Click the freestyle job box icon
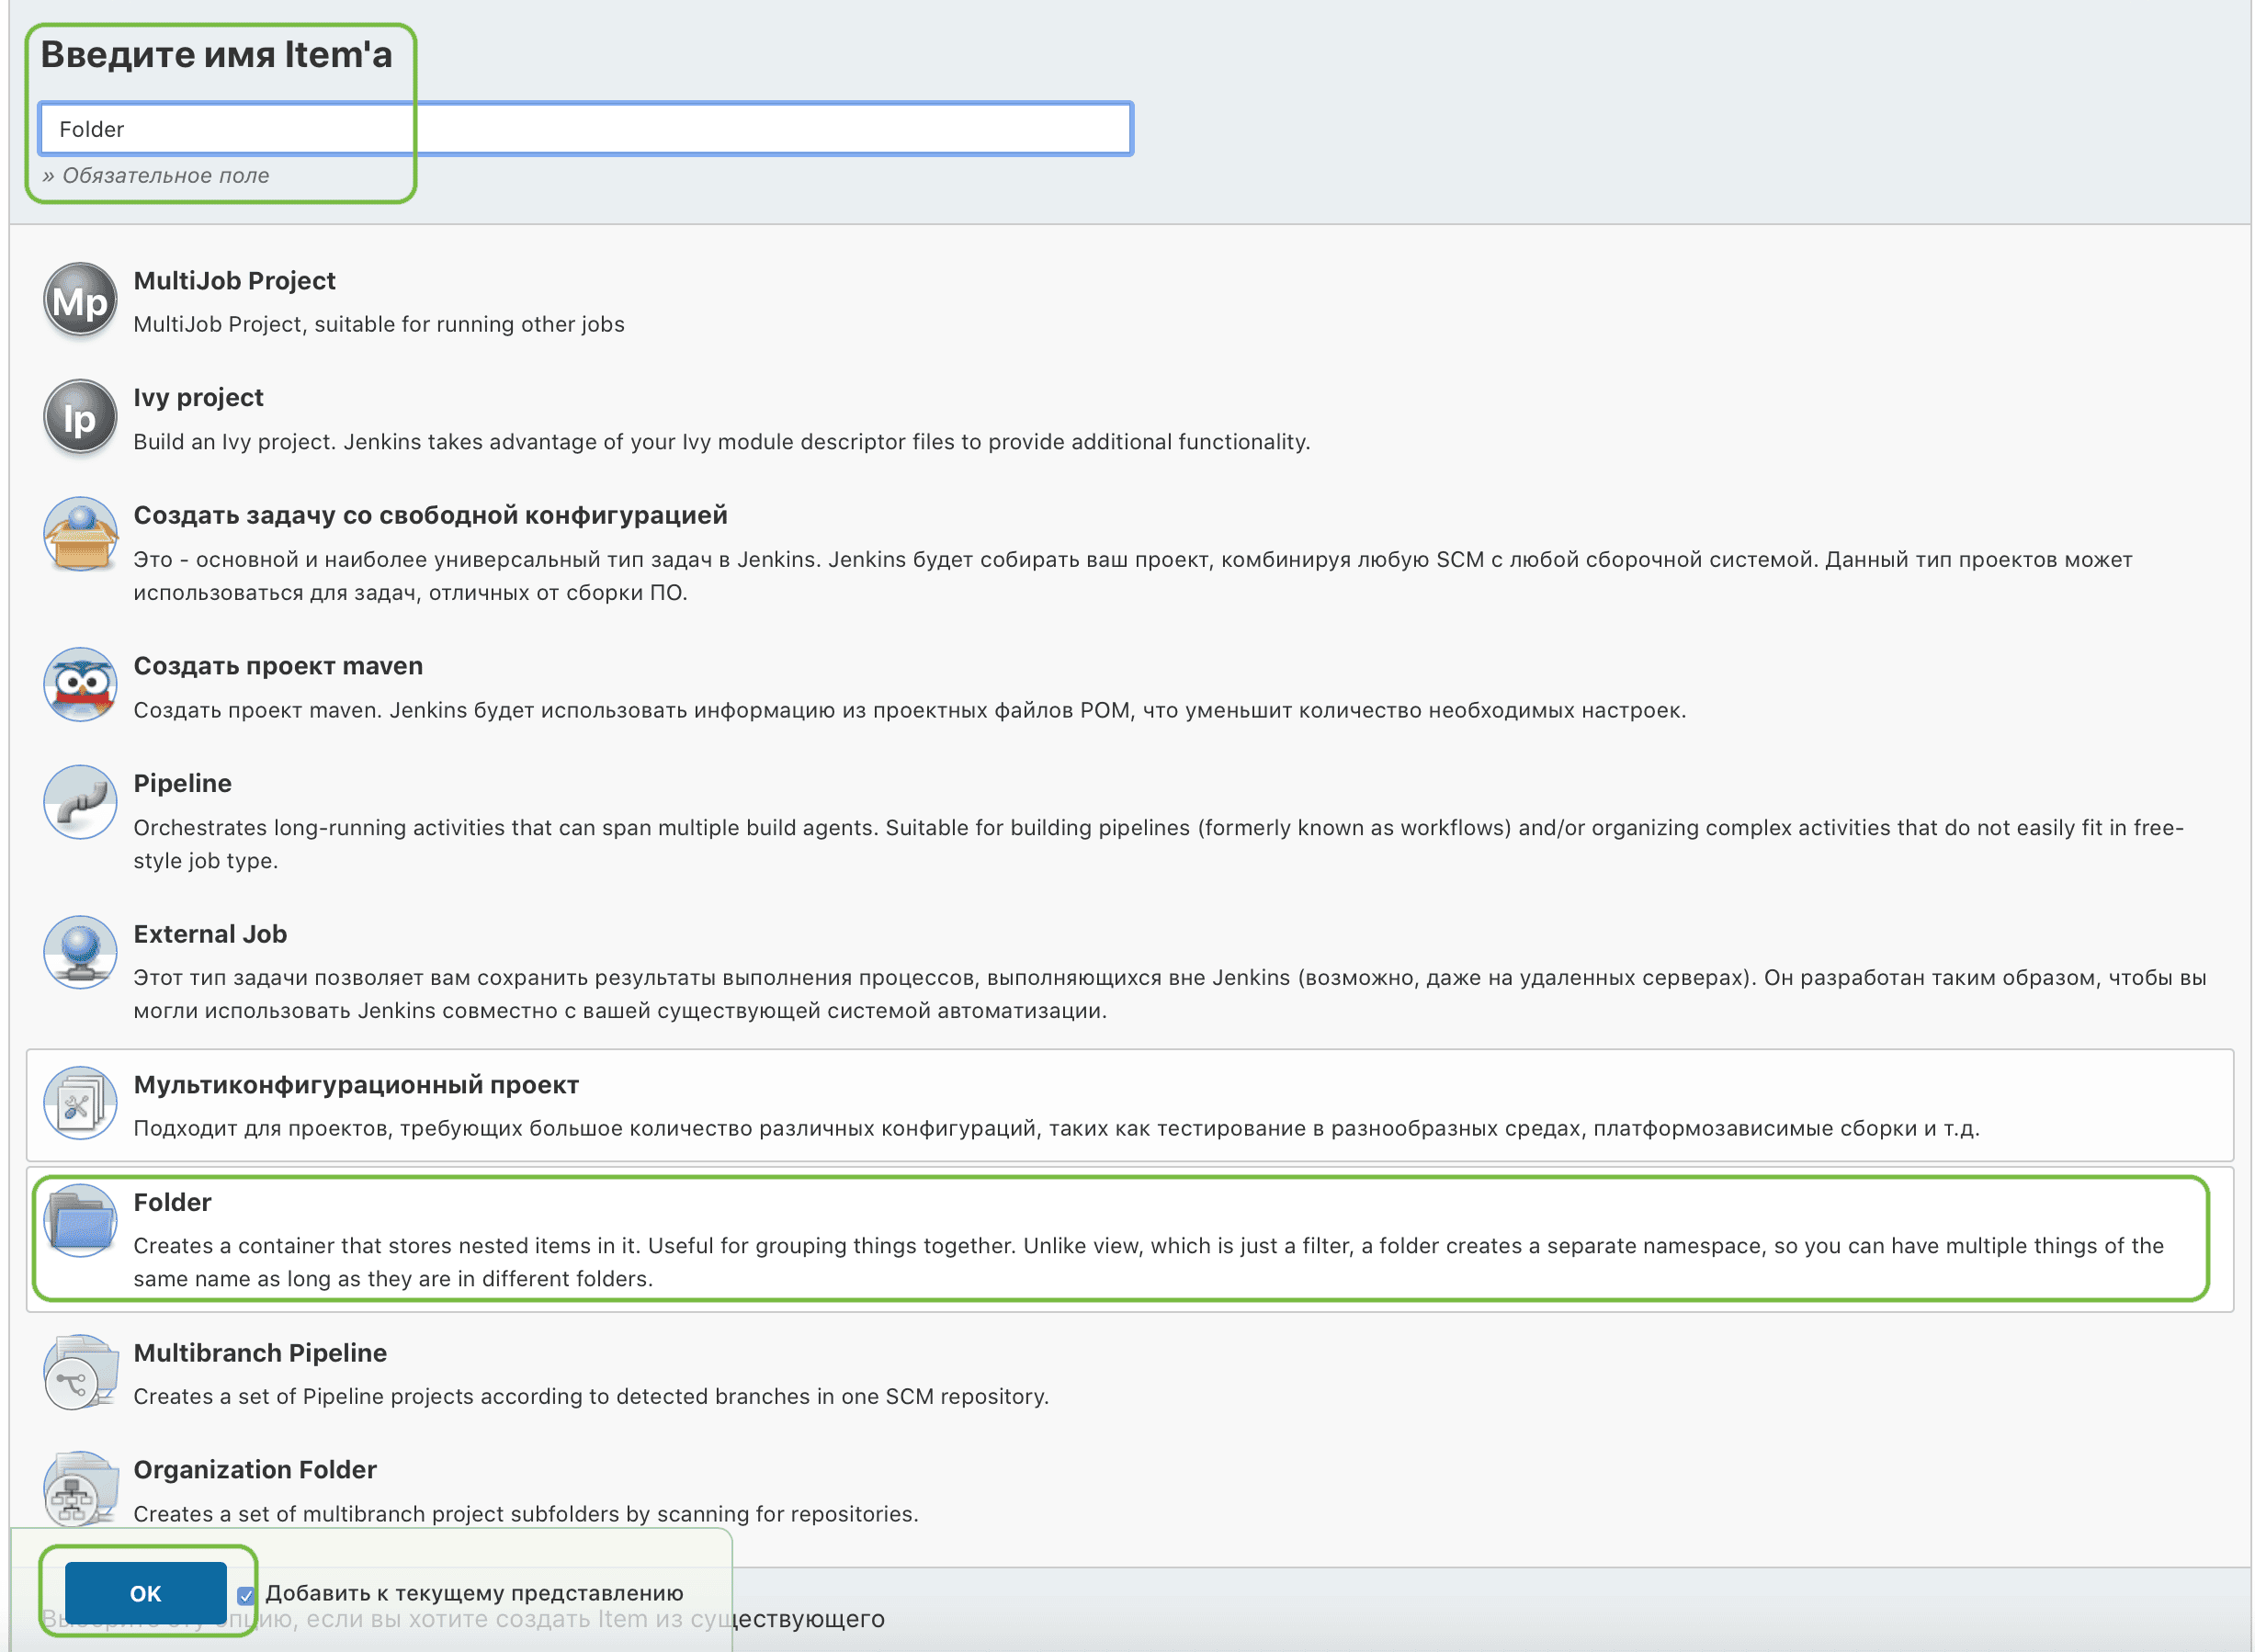The image size is (2255, 1652). 80,535
